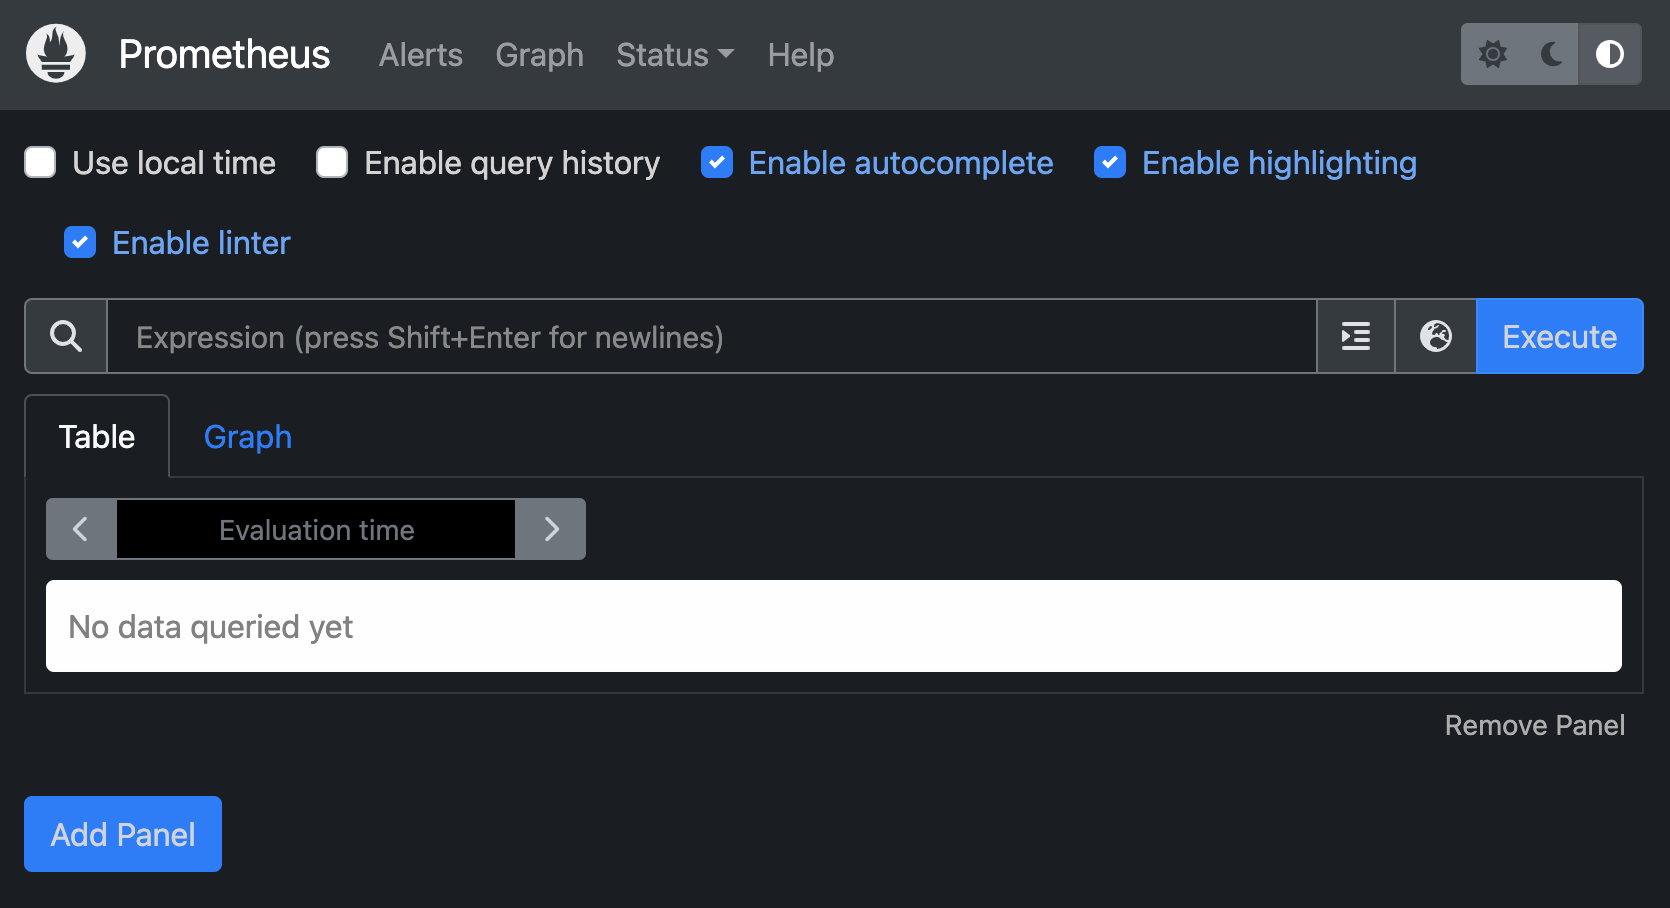Go to the previous evaluation time
This screenshot has width=1670, height=908.
tap(81, 529)
